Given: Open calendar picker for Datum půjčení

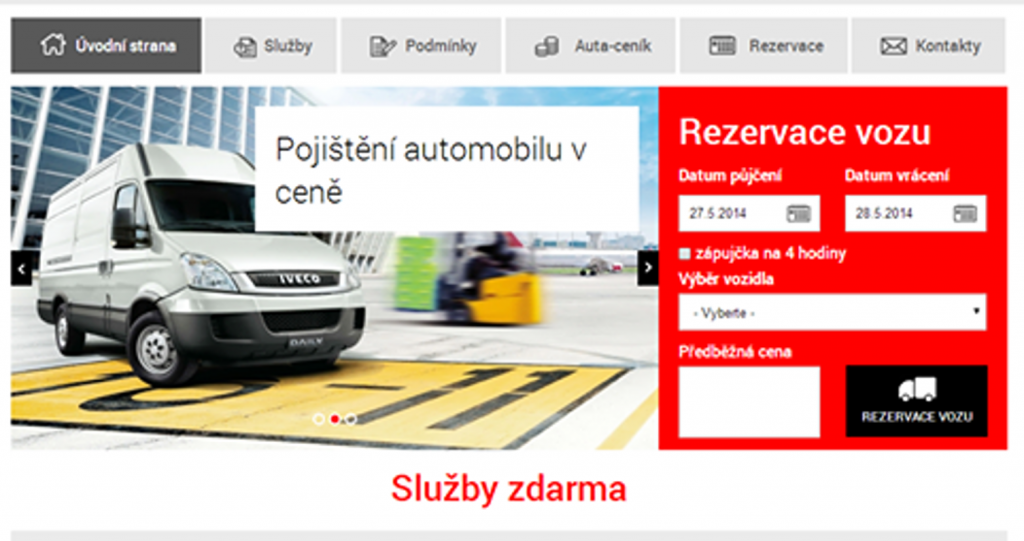Looking at the screenshot, I should tap(798, 214).
